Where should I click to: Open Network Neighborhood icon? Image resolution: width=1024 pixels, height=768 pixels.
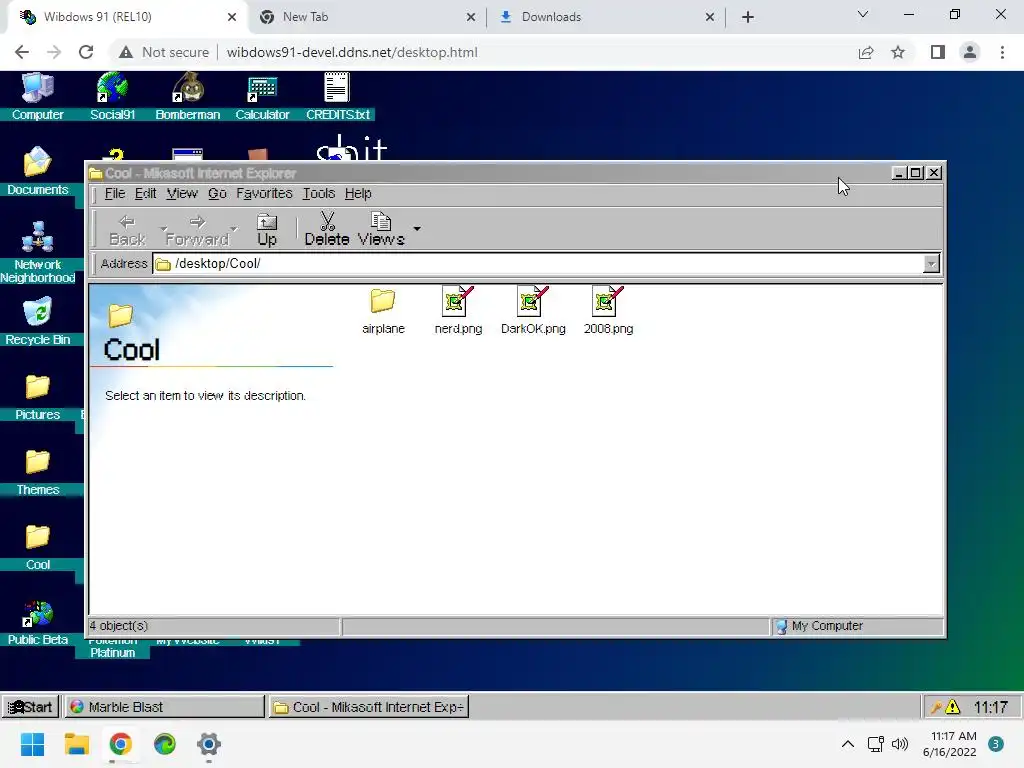coord(37,252)
